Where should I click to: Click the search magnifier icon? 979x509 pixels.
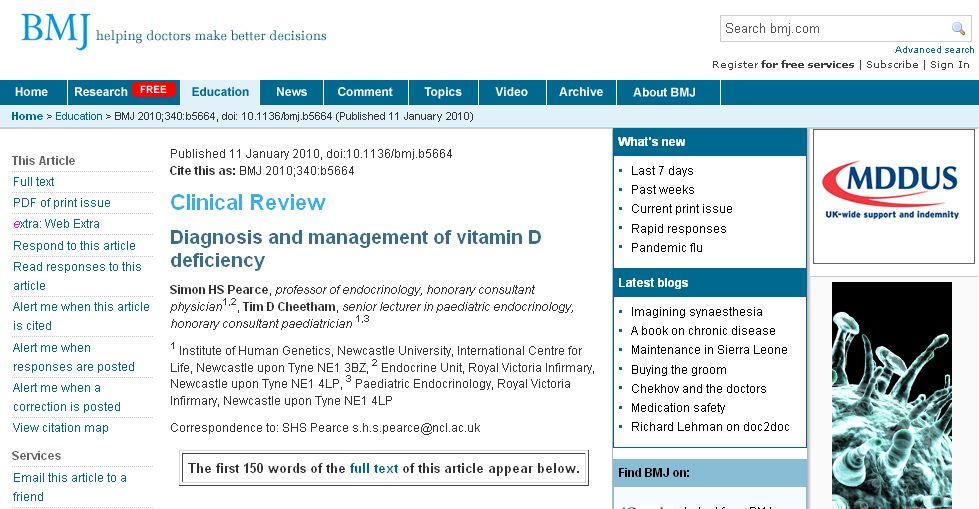point(958,29)
